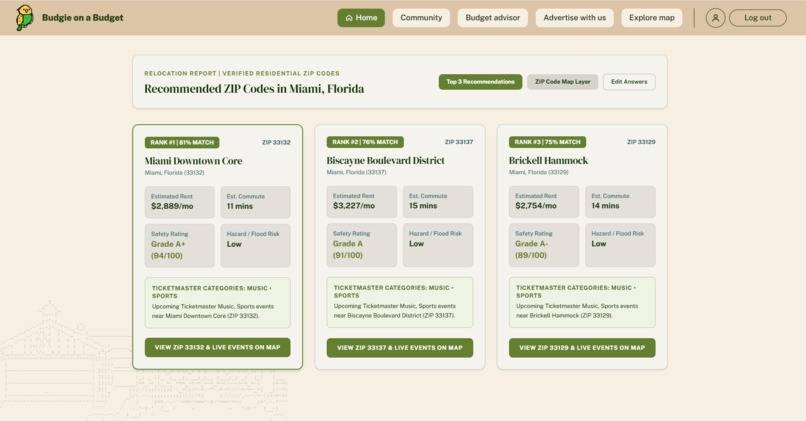Click the 15 mins commute value
This screenshot has width=806, height=421.
[423, 206]
